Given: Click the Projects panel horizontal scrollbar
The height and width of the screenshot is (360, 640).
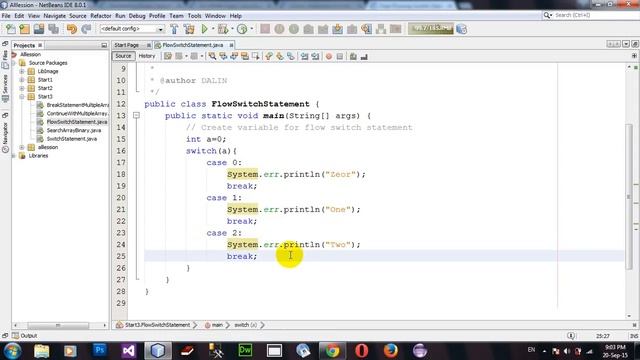Looking at the screenshot, I should tap(58, 325).
